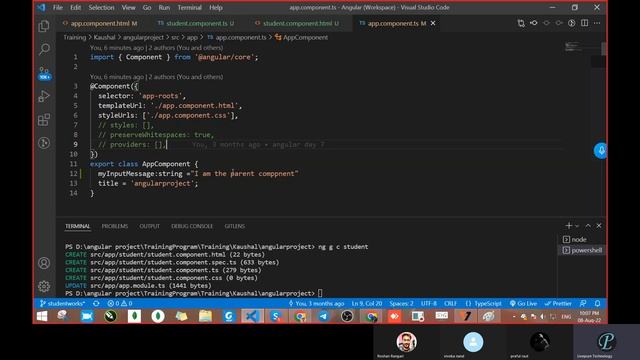Switch to app.component.html tab
The height and width of the screenshot is (360, 640).
pyautogui.click(x=100, y=23)
